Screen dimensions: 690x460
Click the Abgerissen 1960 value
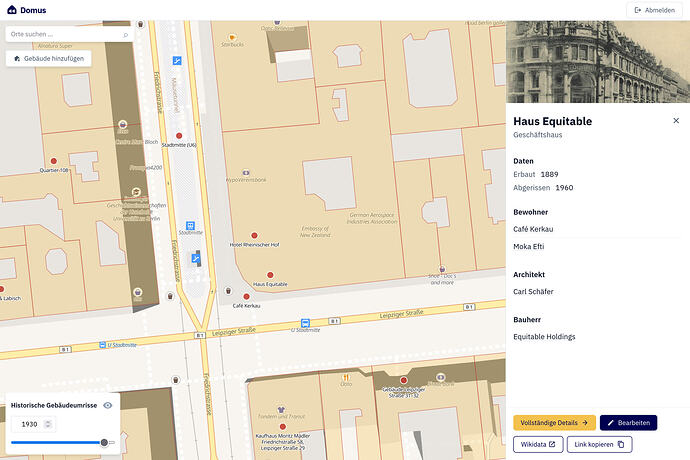click(564, 188)
